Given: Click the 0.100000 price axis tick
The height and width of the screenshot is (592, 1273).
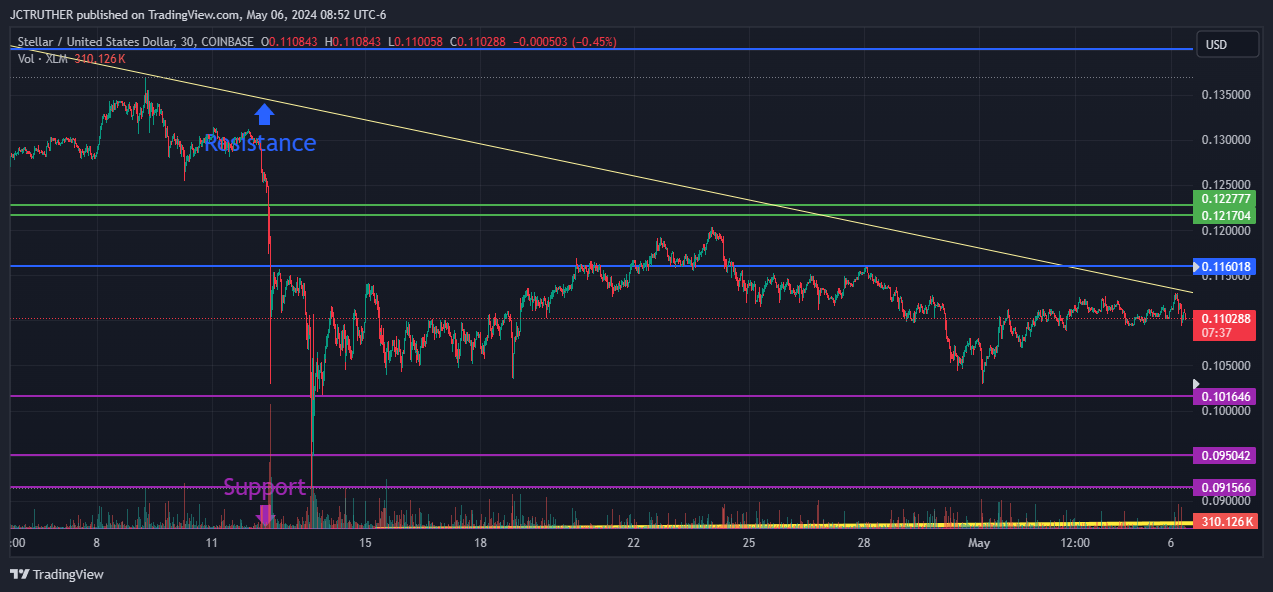Looking at the screenshot, I should (x=1225, y=411).
